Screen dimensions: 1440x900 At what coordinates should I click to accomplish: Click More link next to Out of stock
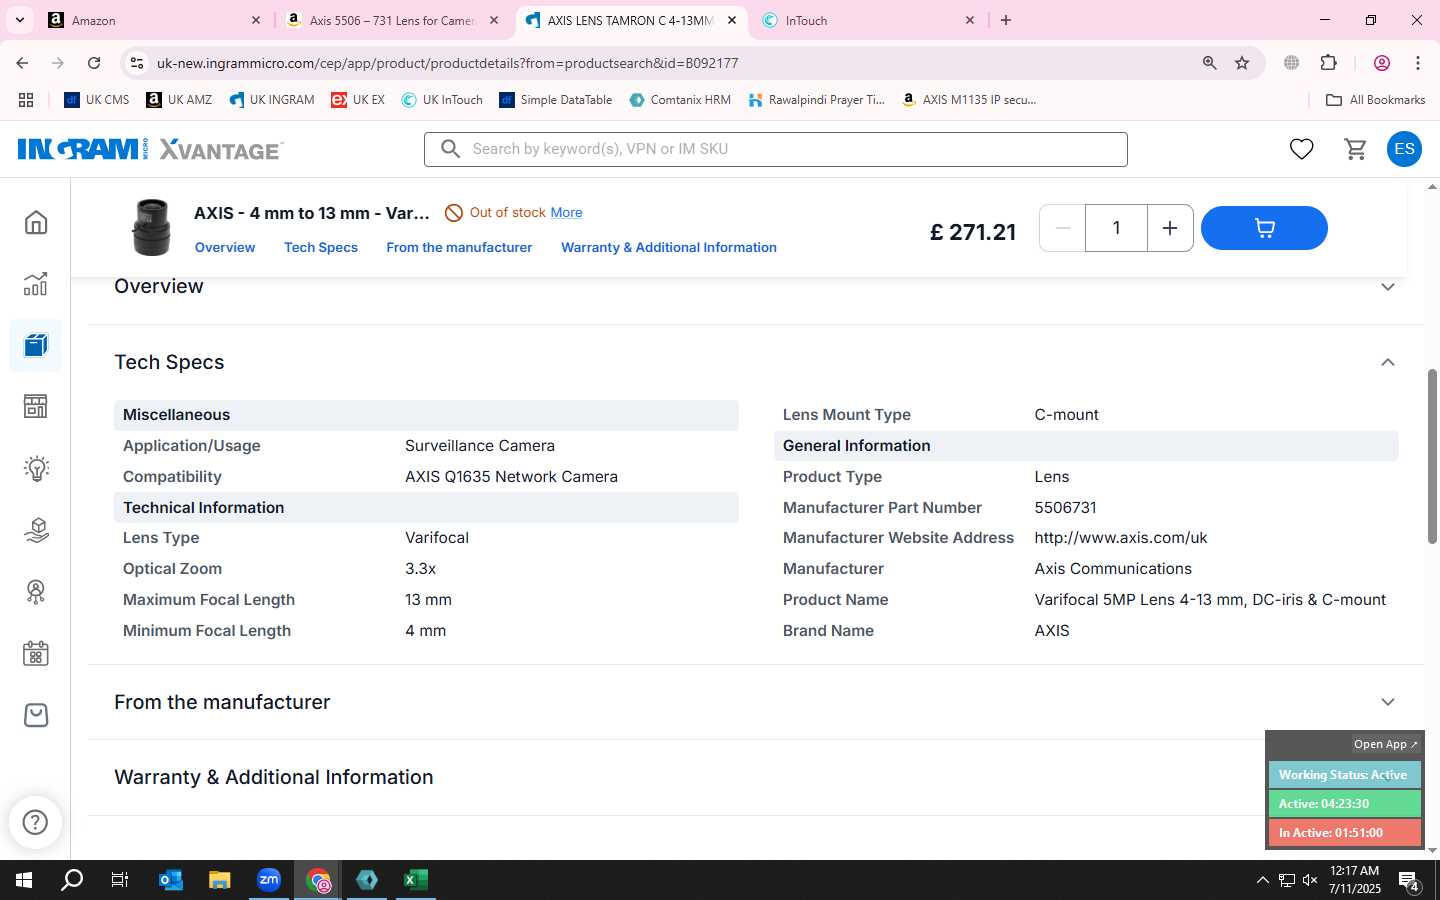(x=566, y=212)
